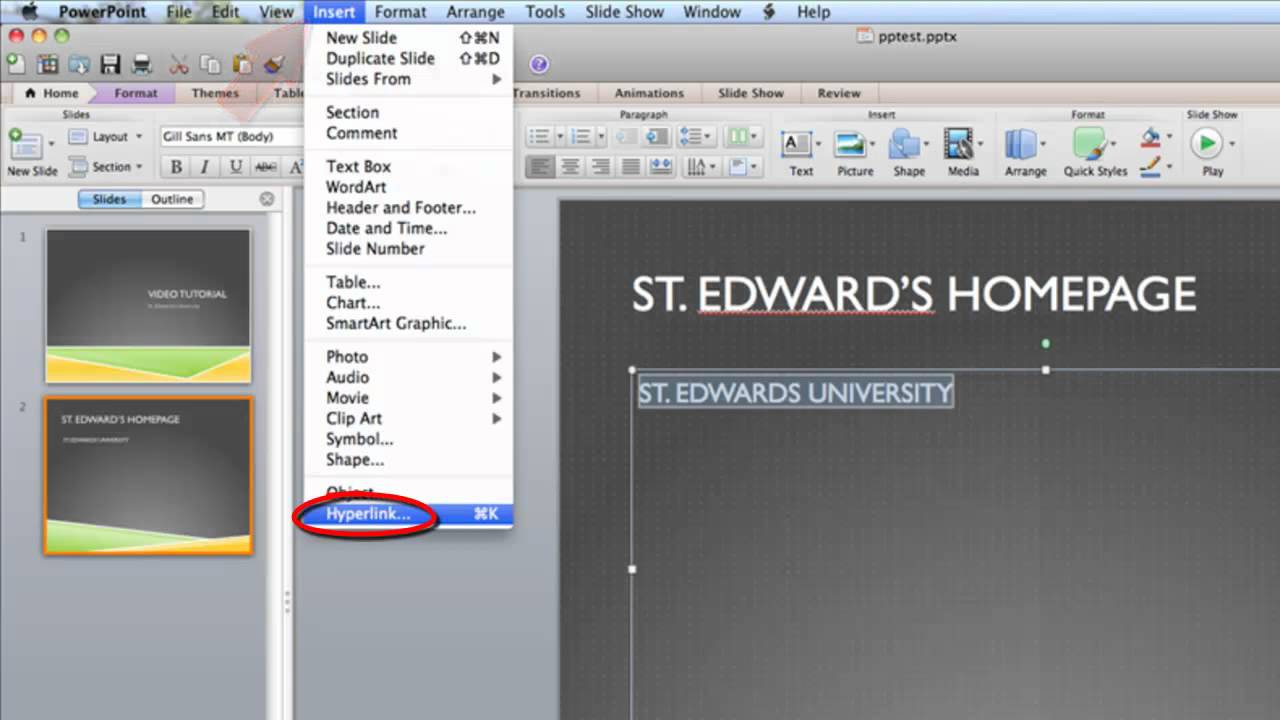Select the Format Painter brush icon
This screenshot has height=720, width=1280.
[x=274, y=65]
